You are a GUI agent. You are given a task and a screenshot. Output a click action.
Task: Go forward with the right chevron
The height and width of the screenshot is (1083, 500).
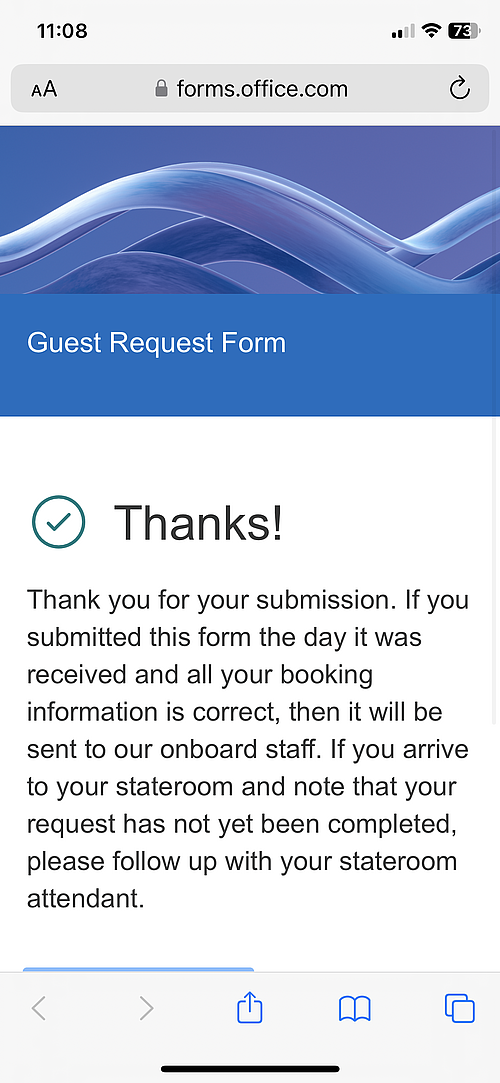[x=146, y=1008]
